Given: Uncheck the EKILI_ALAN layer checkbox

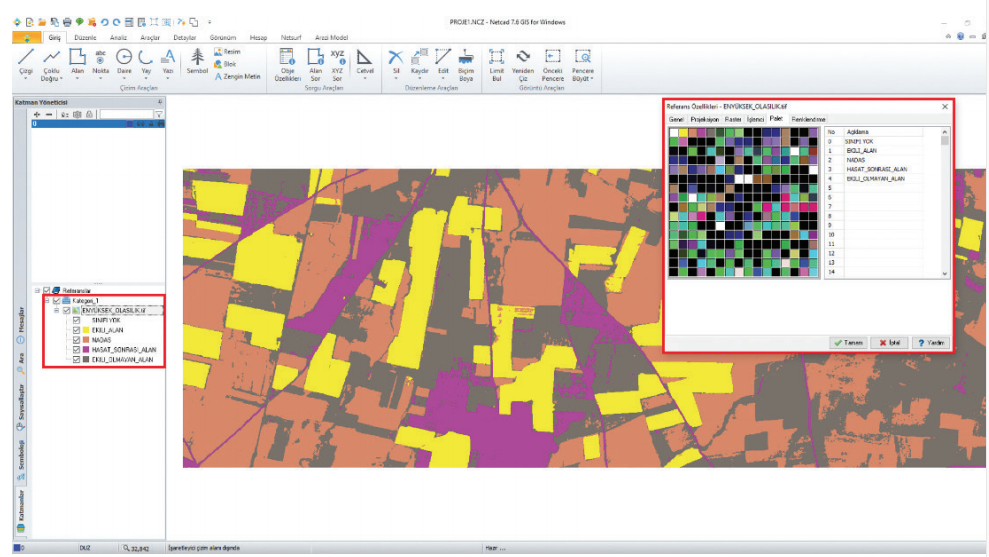Looking at the screenshot, I should click(77, 329).
